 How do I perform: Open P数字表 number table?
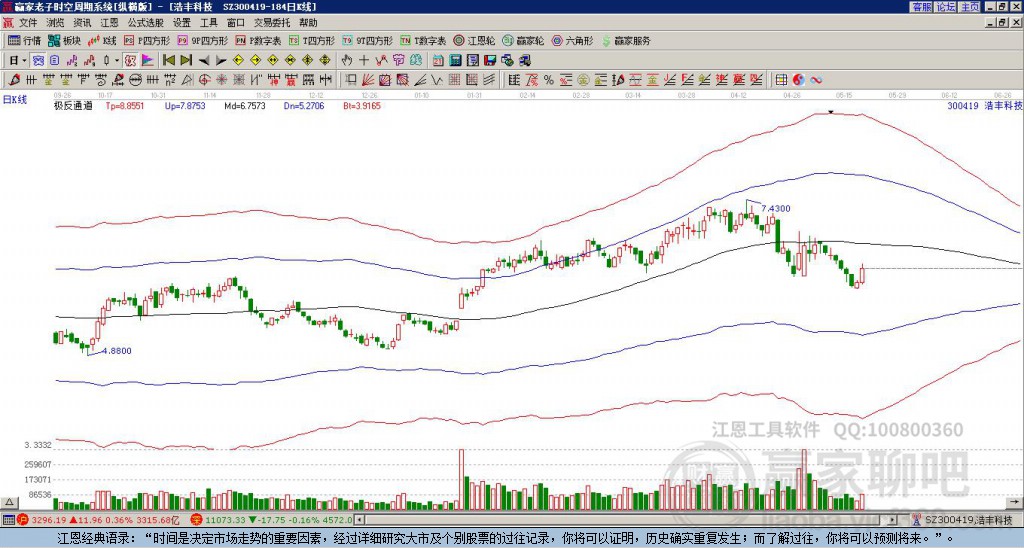(x=259, y=40)
